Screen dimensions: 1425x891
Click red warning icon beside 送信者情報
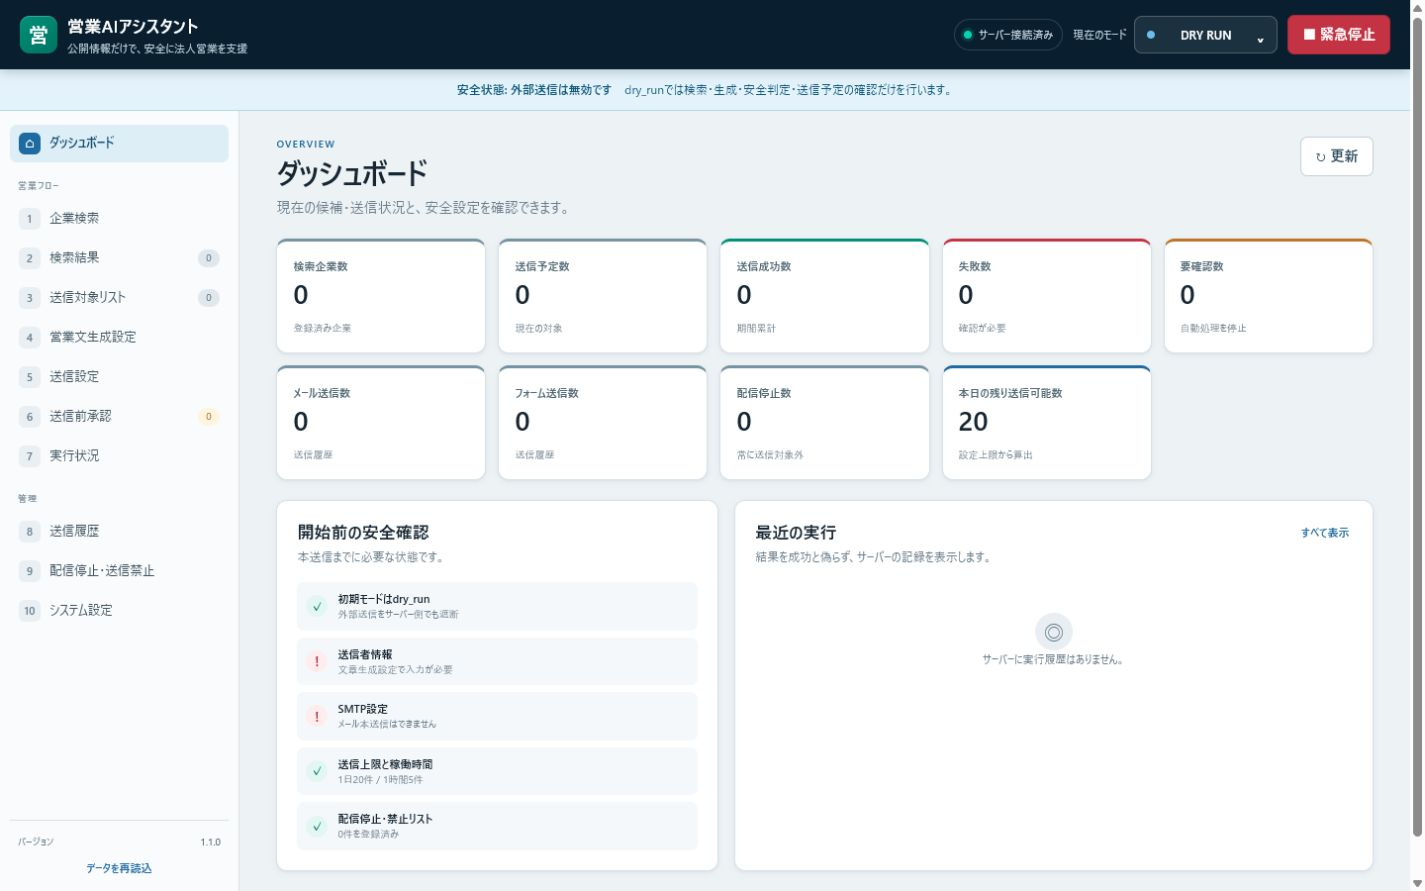click(x=317, y=661)
